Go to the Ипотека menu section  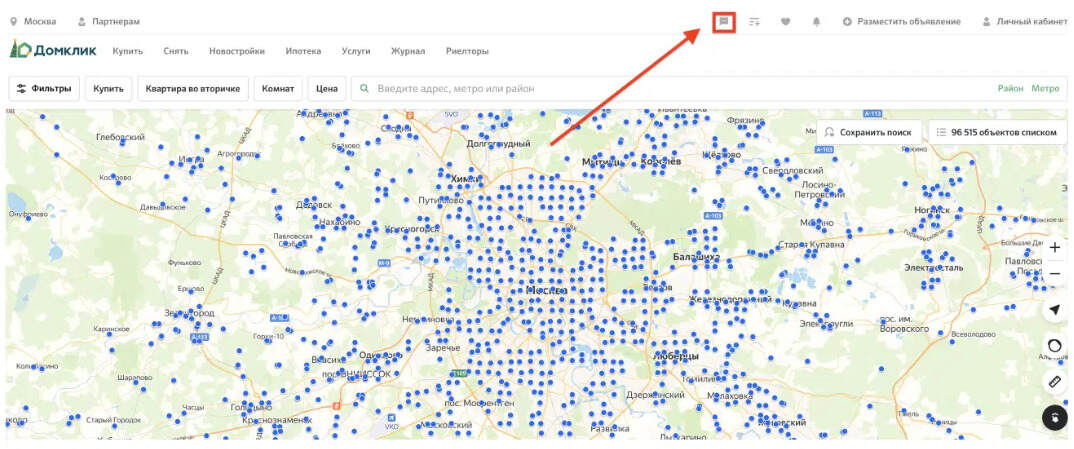pyautogui.click(x=303, y=51)
